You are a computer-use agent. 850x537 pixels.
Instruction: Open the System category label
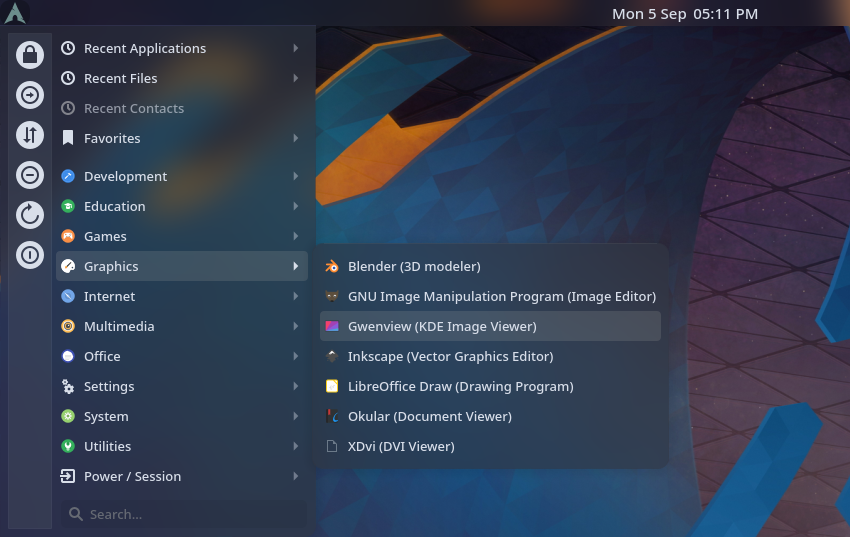[x=106, y=416]
